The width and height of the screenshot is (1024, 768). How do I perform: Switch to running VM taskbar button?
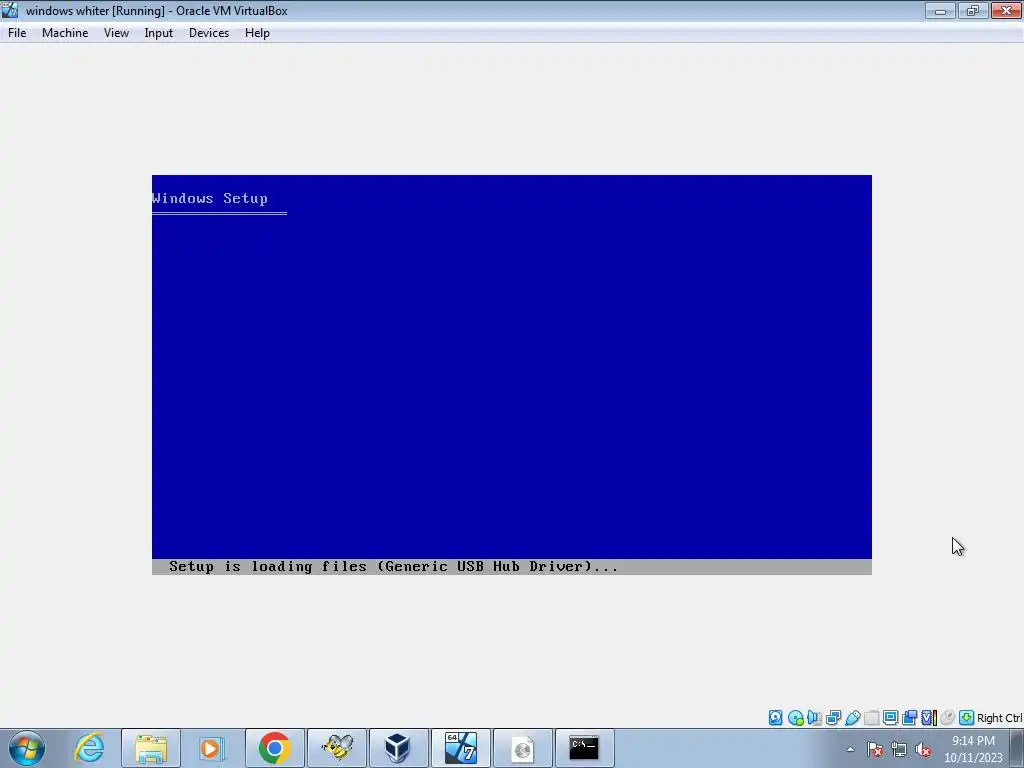click(x=460, y=748)
